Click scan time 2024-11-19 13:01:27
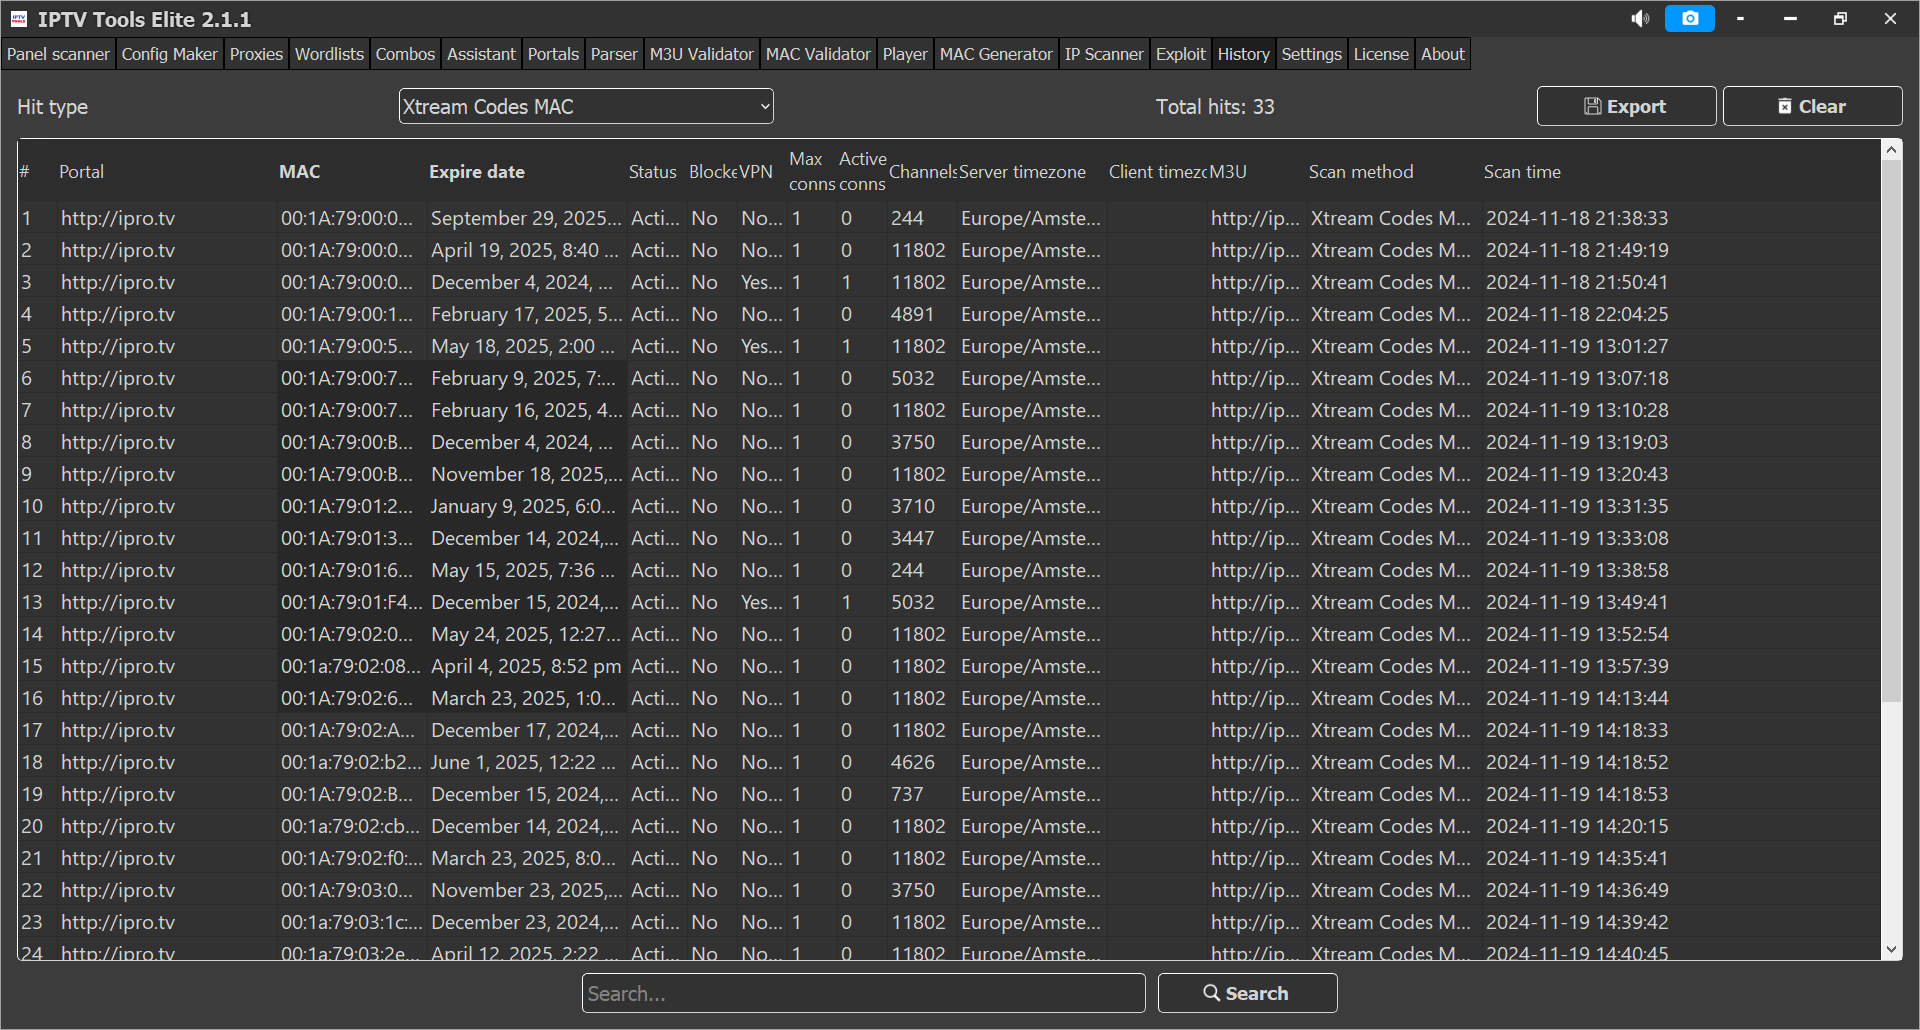1920x1030 pixels. [1577, 346]
